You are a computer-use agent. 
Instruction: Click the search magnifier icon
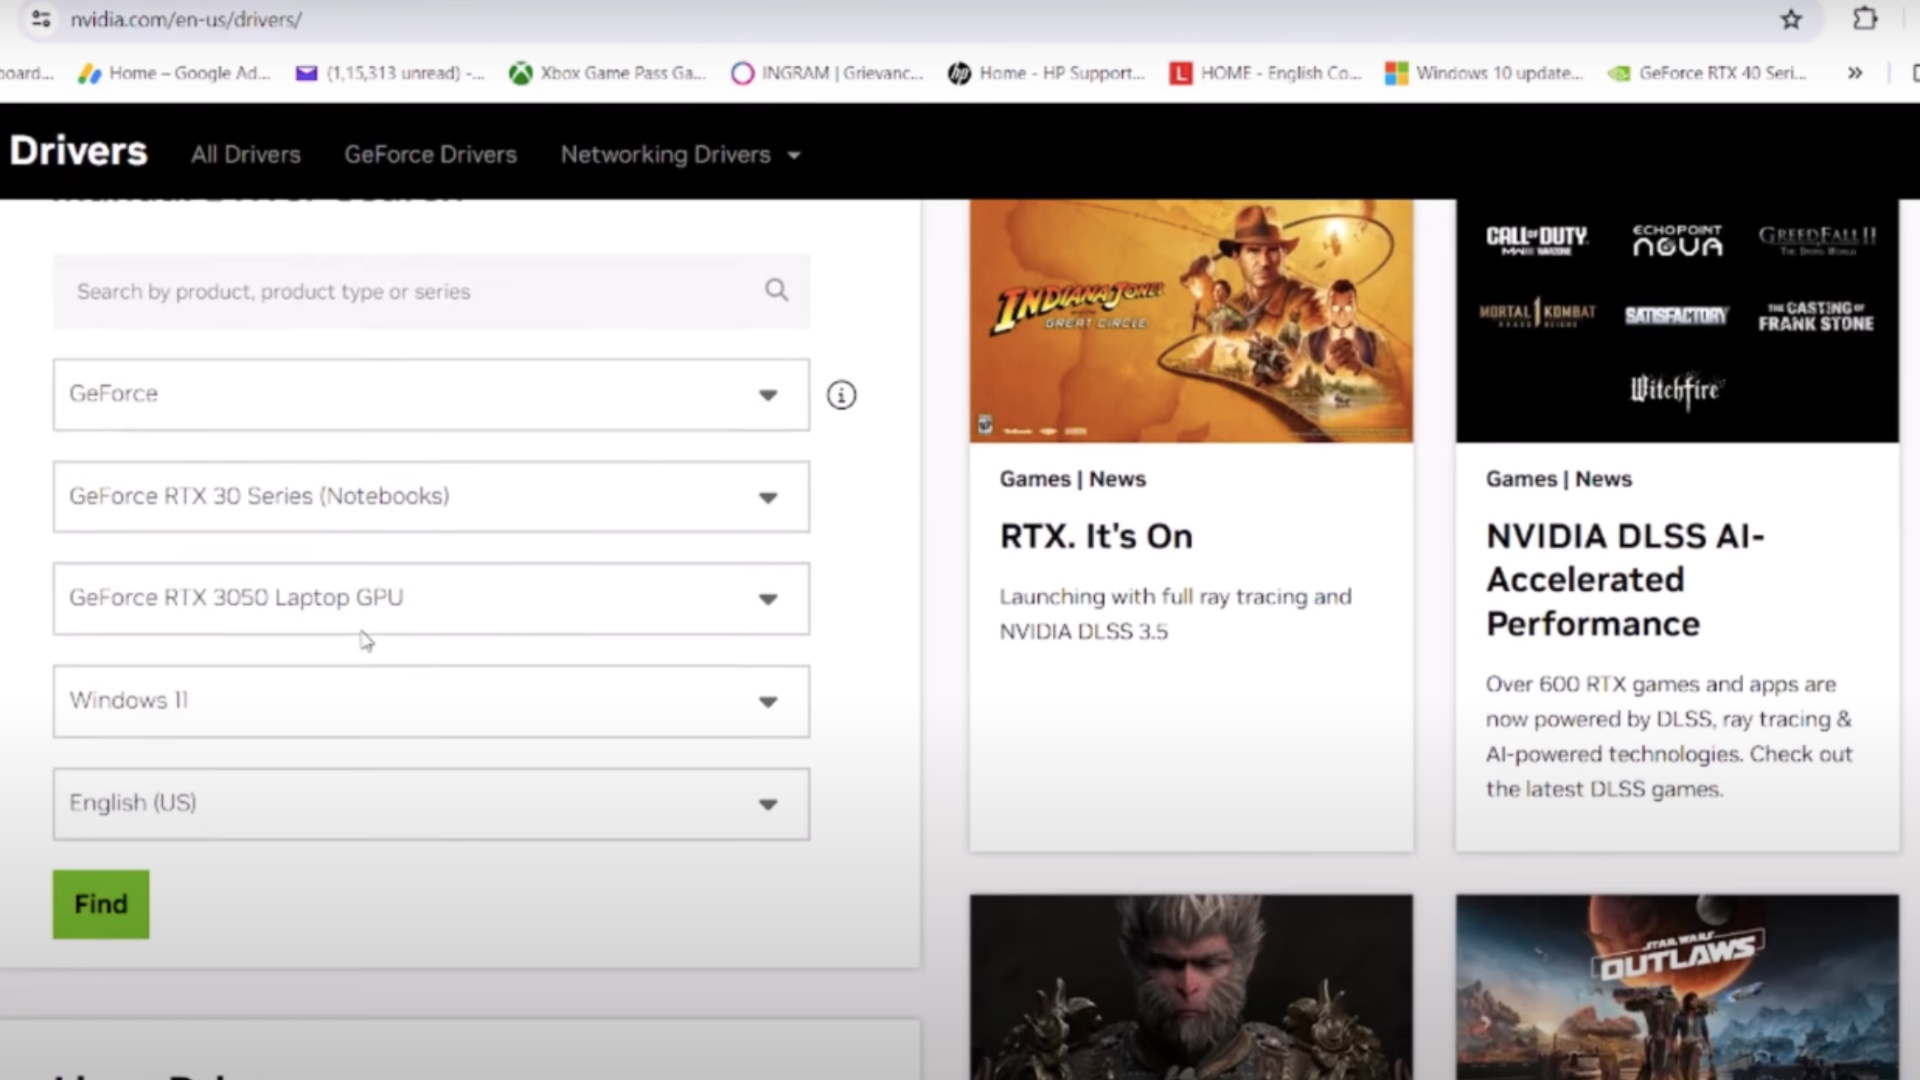pos(777,290)
